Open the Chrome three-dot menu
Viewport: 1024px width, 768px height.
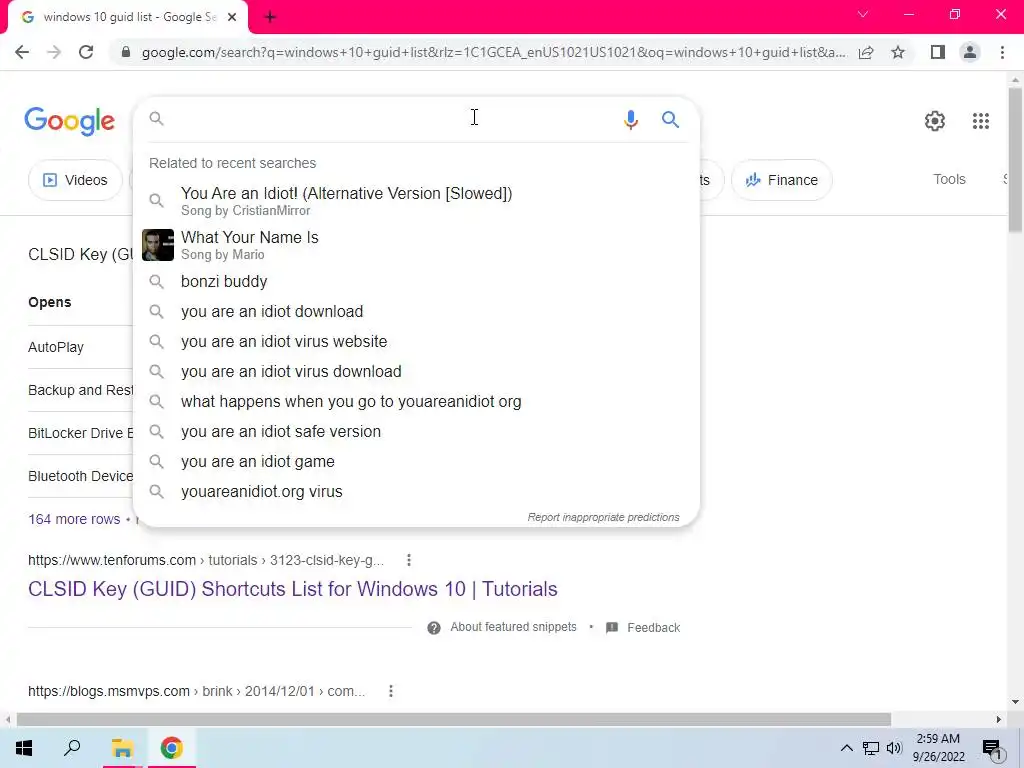click(1002, 52)
